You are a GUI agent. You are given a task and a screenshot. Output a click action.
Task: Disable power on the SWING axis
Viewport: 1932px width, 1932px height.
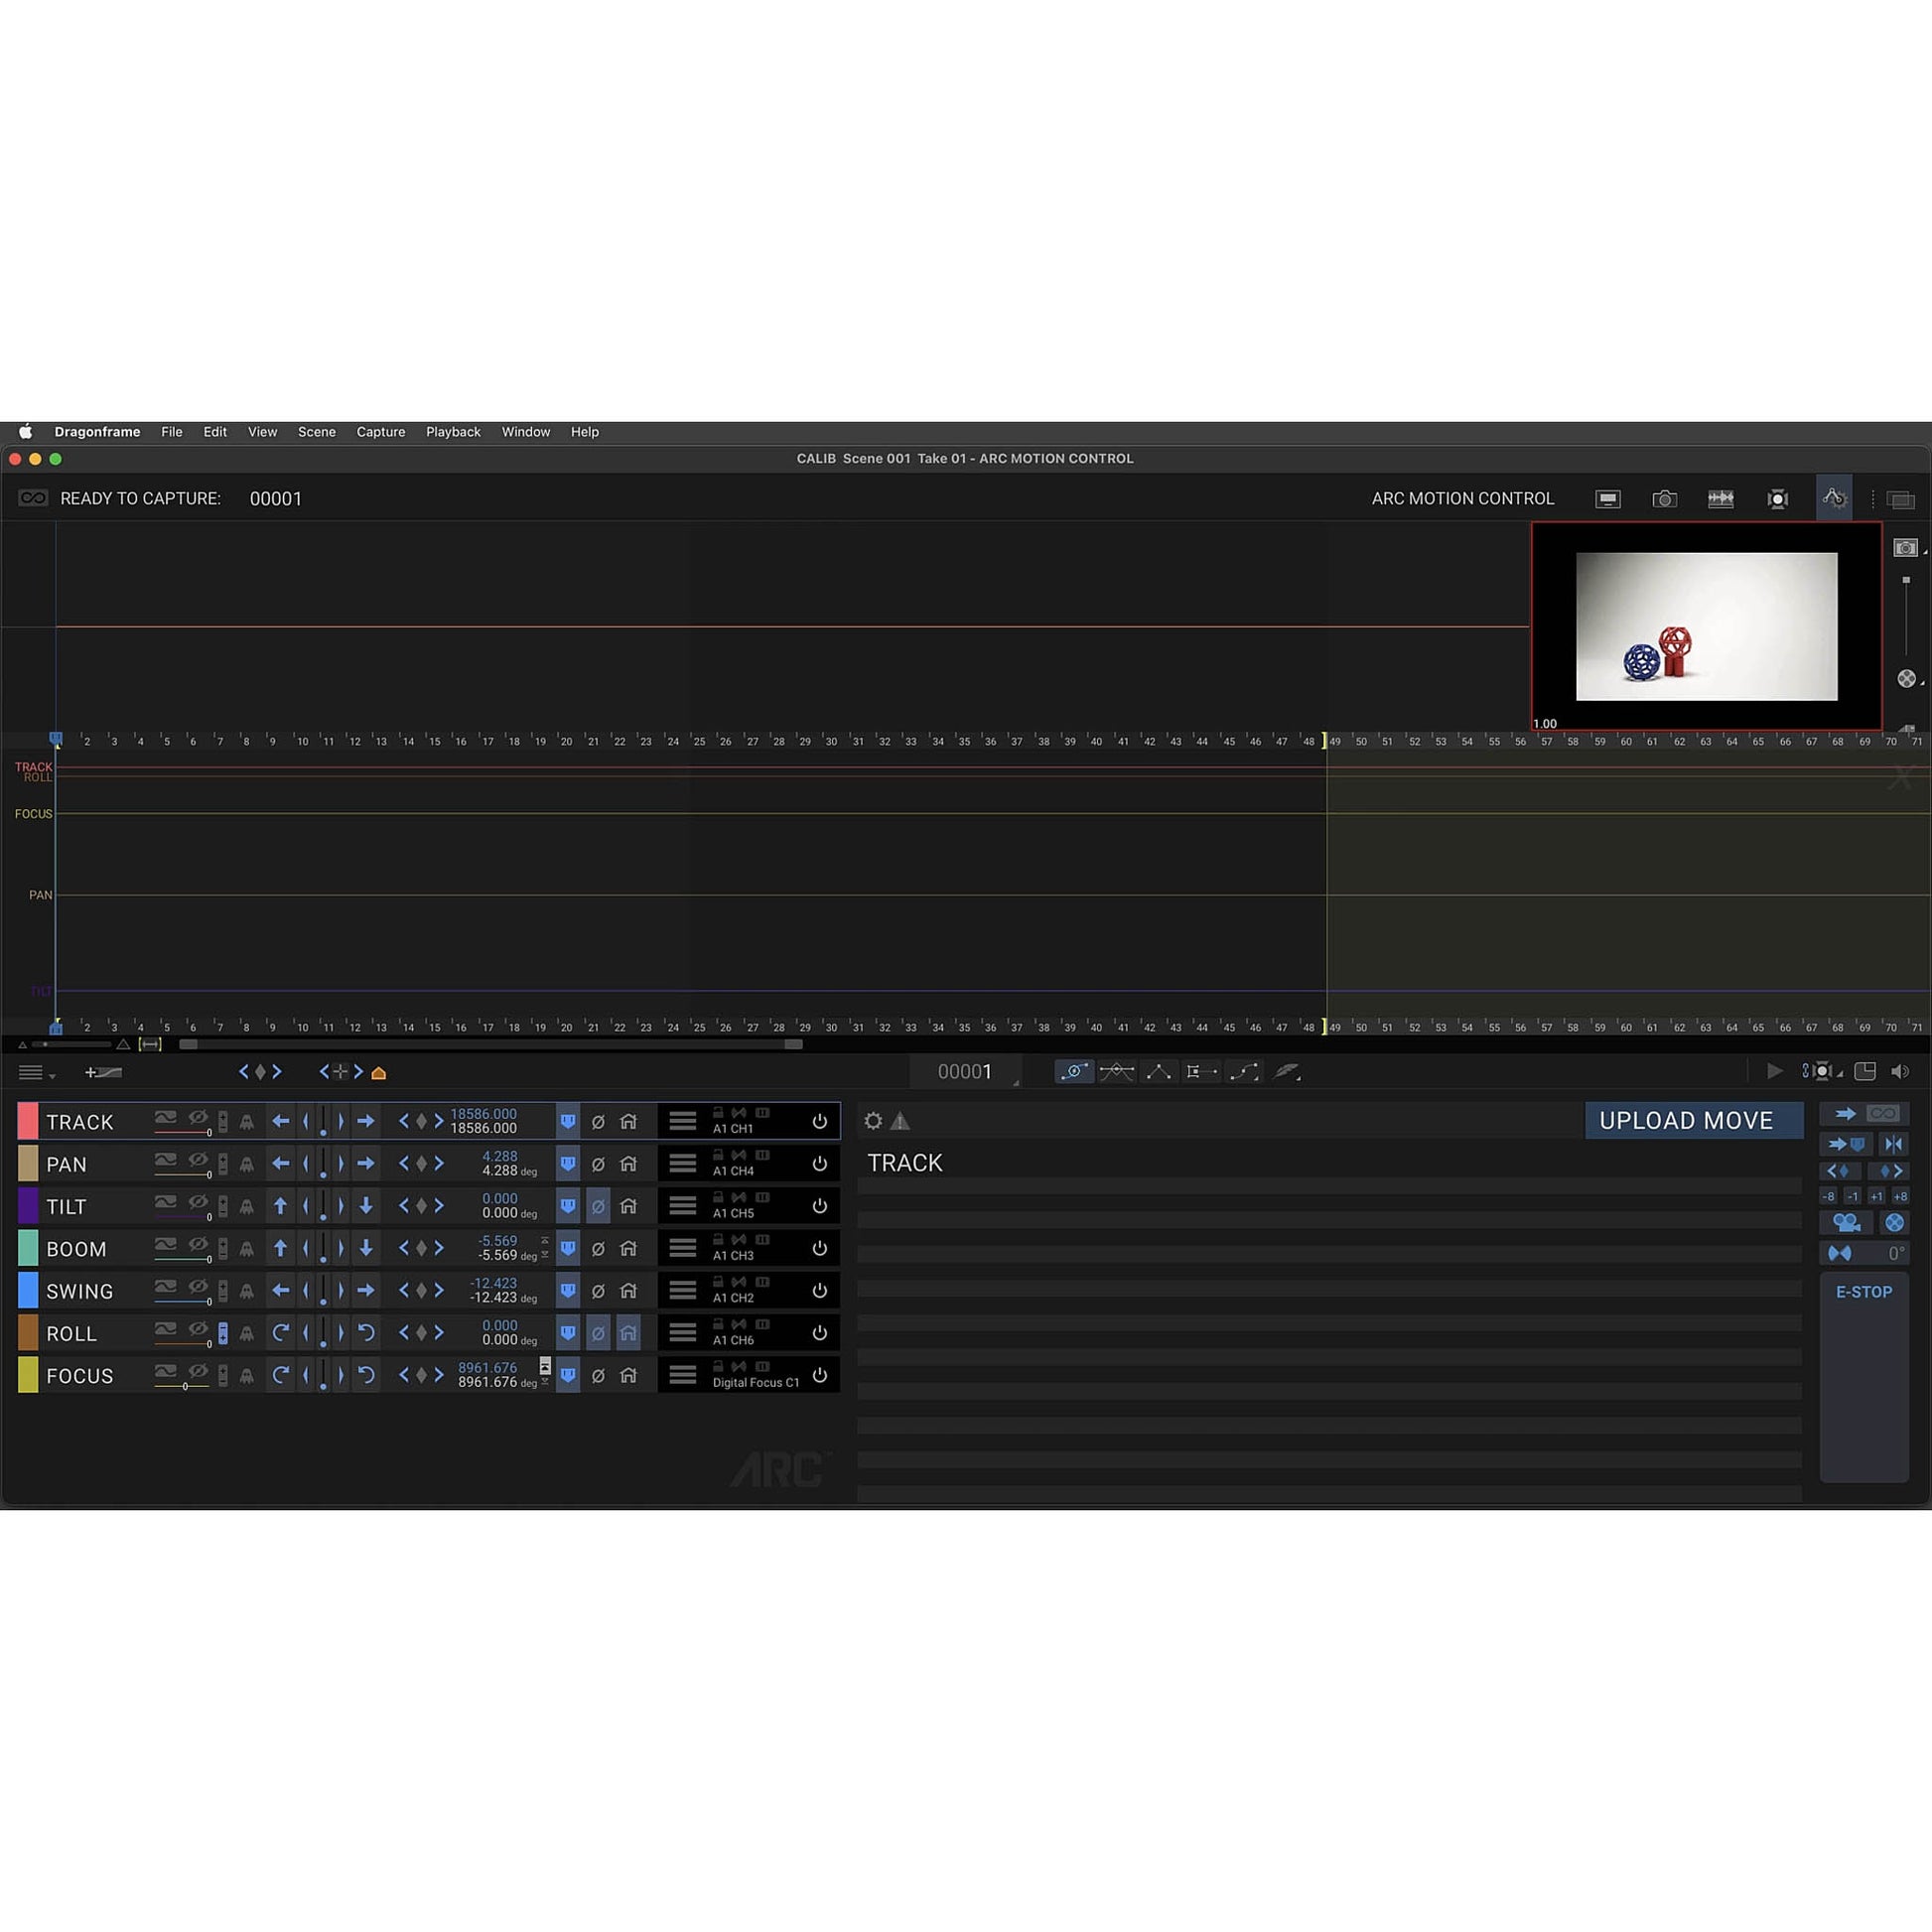820,1290
